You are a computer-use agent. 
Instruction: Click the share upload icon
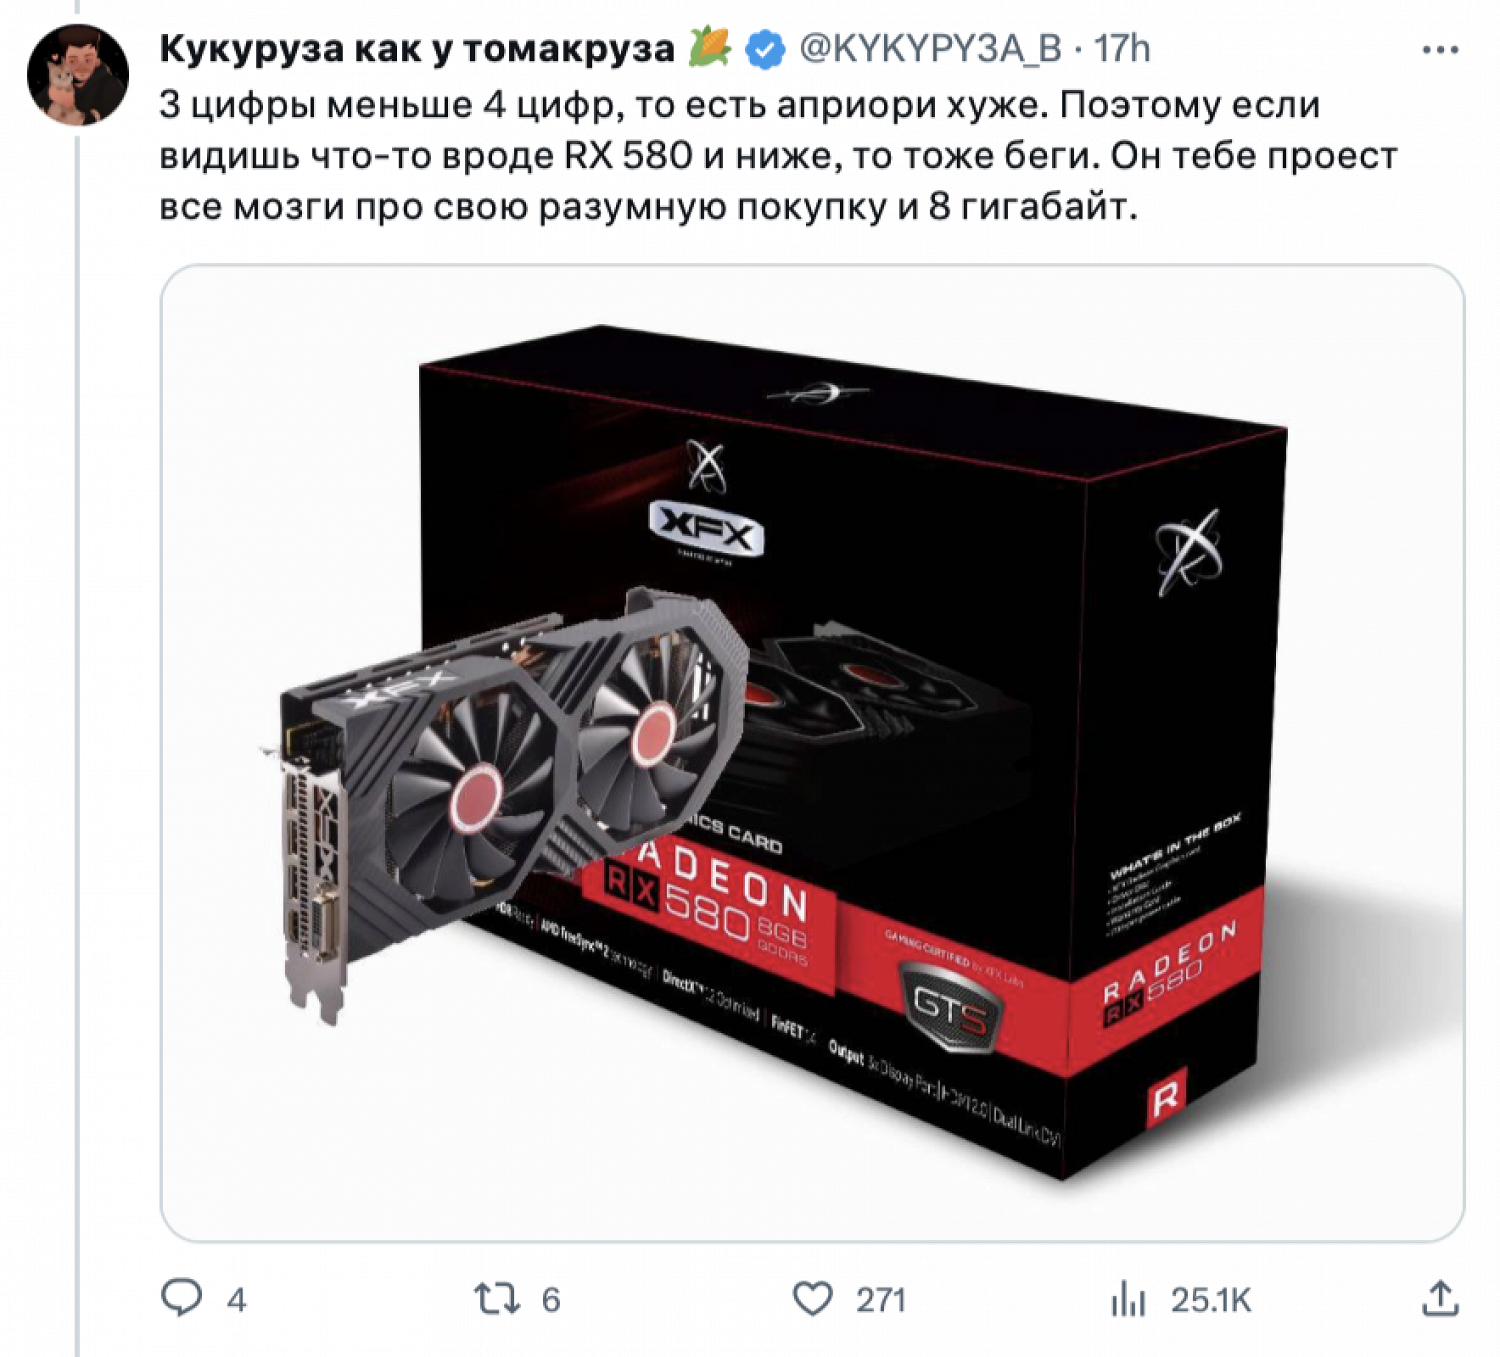pyautogui.click(x=1440, y=1298)
